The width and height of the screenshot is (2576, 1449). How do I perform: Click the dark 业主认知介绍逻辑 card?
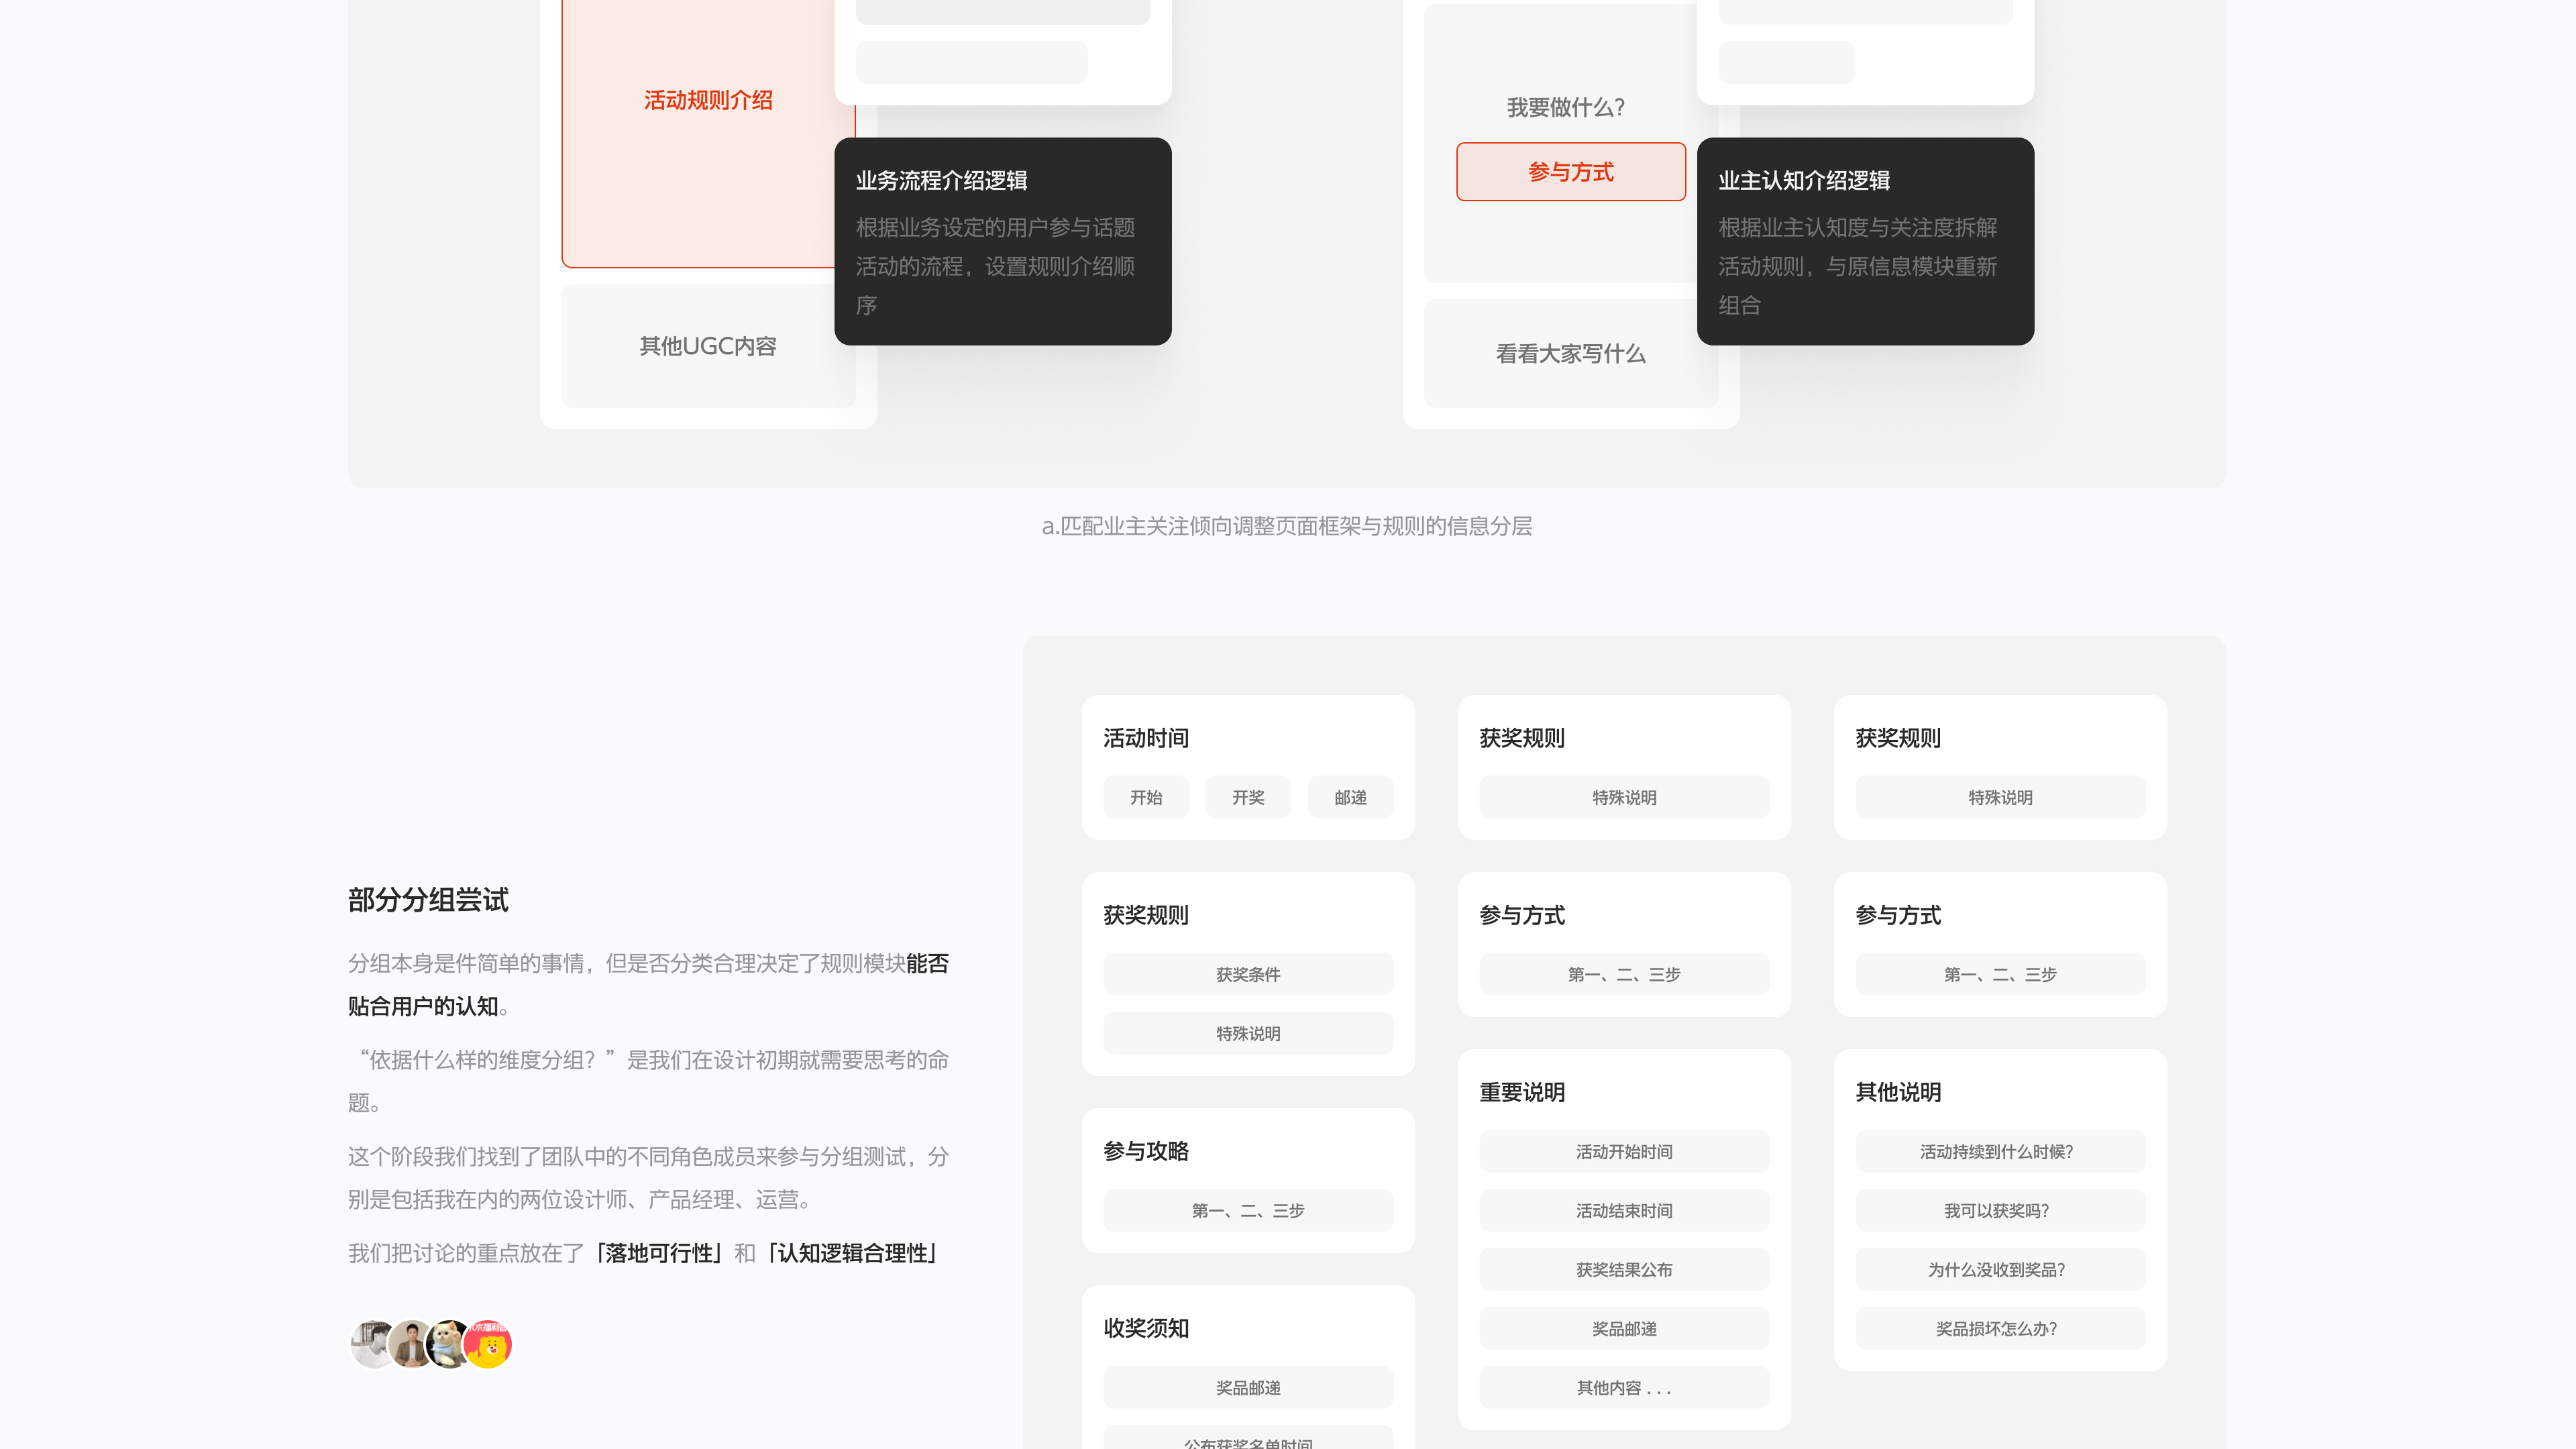pos(1865,242)
